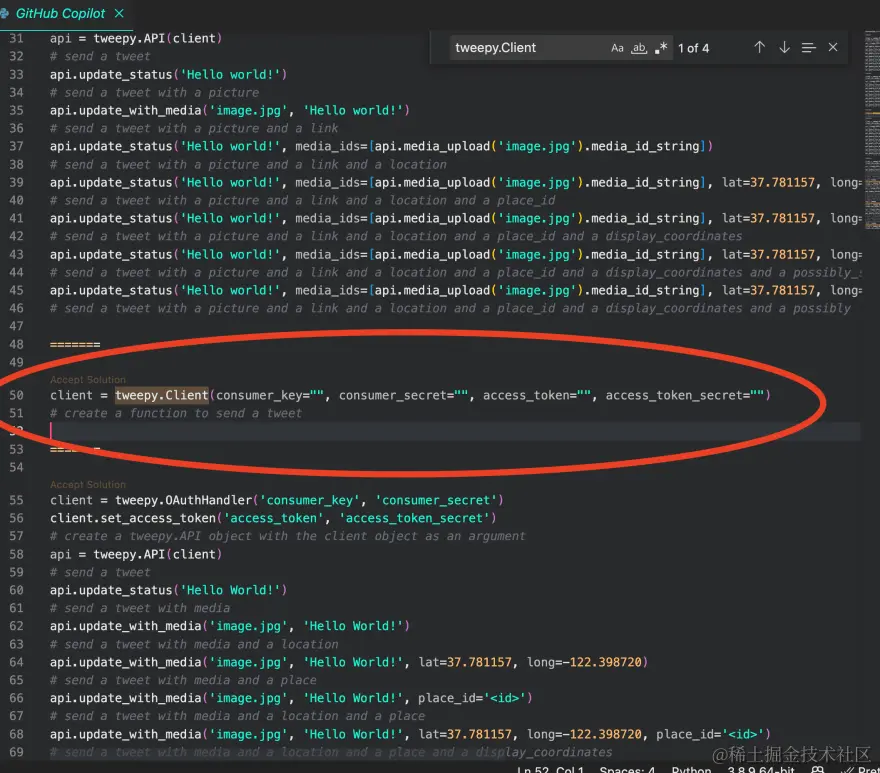Select the Python language mode in status bar
Image resolution: width=880 pixels, height=773 pixels.
point(691,769)
